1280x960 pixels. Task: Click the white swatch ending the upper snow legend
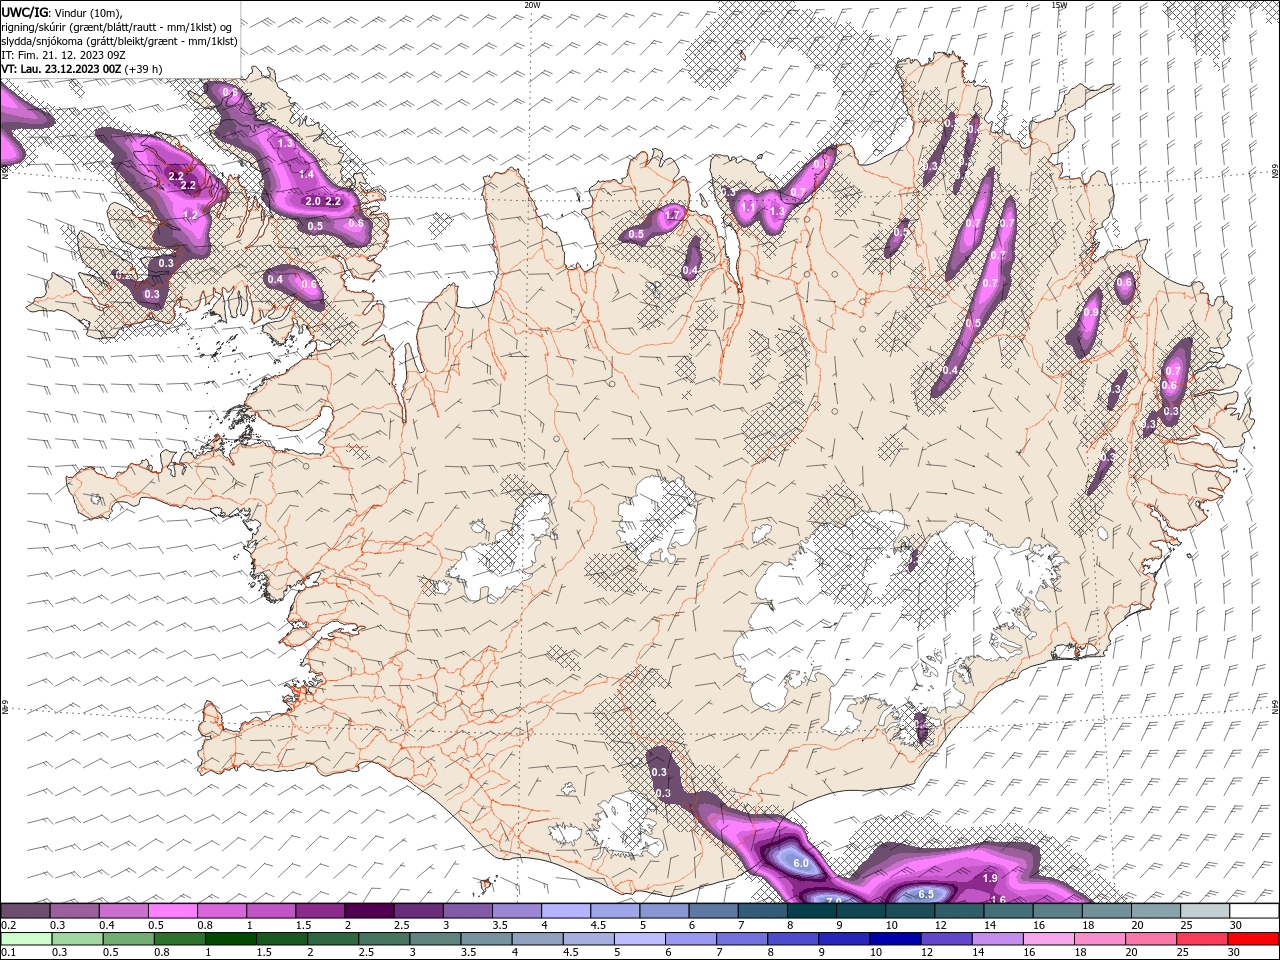(x=1253, y=911)
